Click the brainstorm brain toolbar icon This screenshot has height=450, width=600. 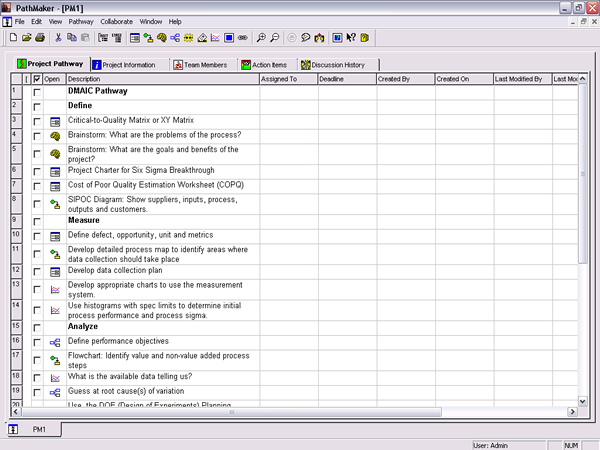pos(161,38)
